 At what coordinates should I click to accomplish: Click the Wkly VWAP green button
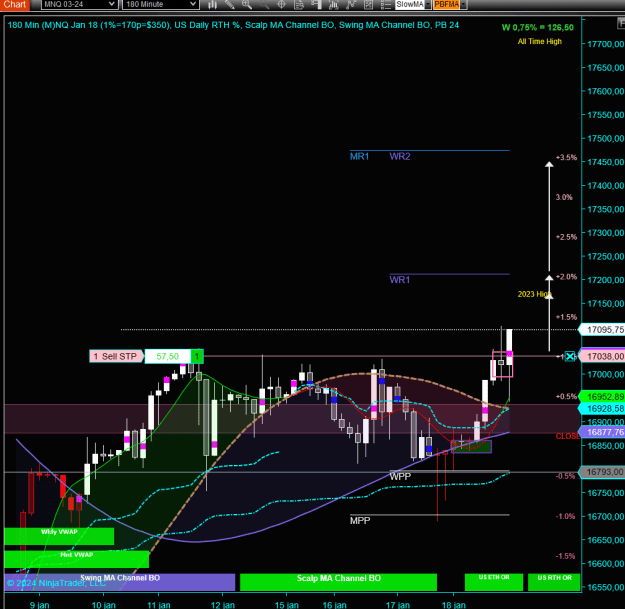(x=59, y=536)
